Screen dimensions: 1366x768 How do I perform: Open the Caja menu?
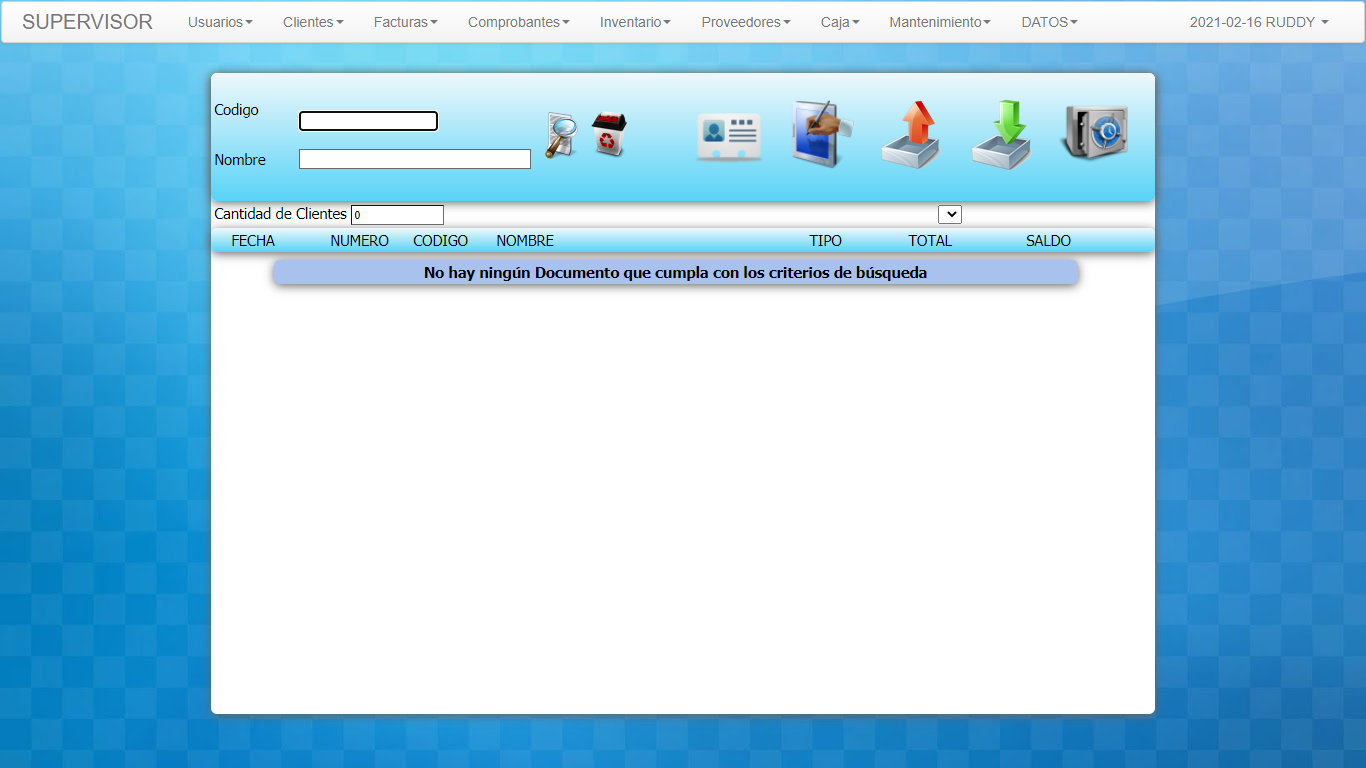(840, 22)
